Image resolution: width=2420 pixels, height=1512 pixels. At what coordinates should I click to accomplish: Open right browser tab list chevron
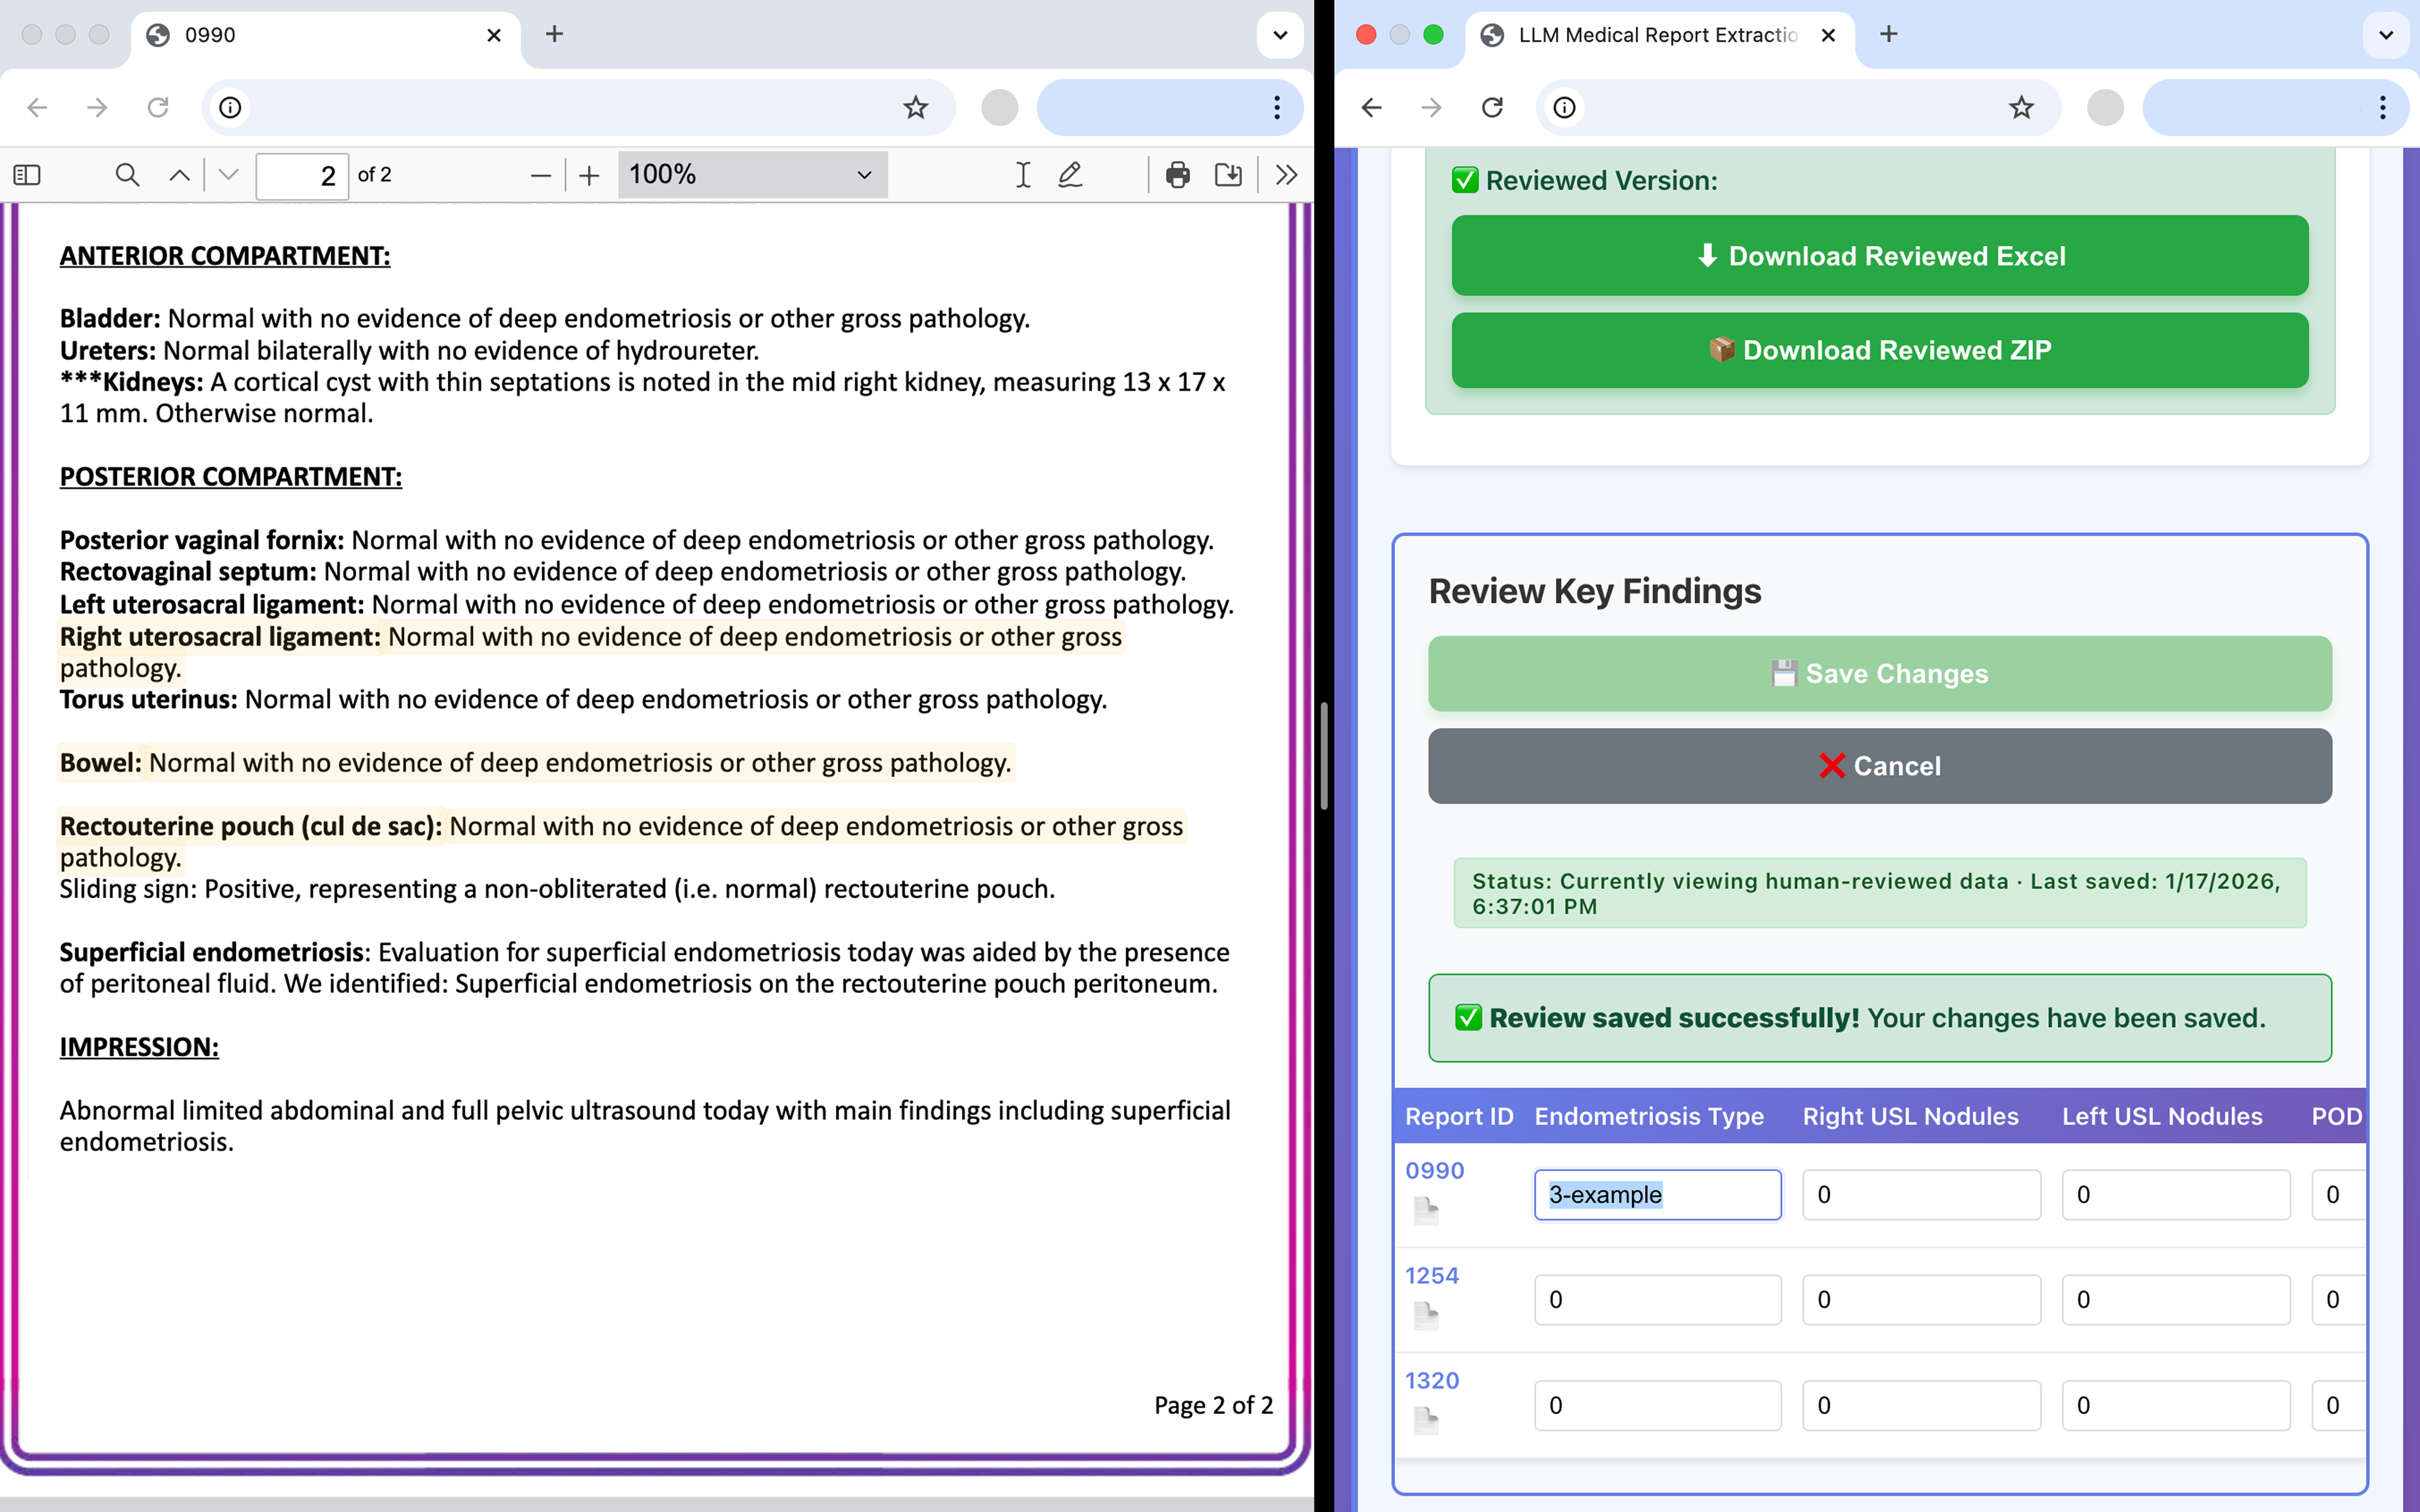click(2385, 35)
